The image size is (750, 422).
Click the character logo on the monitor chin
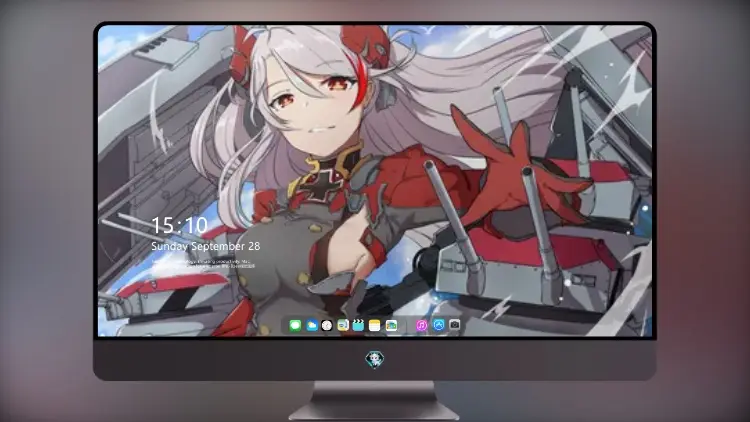375,359
